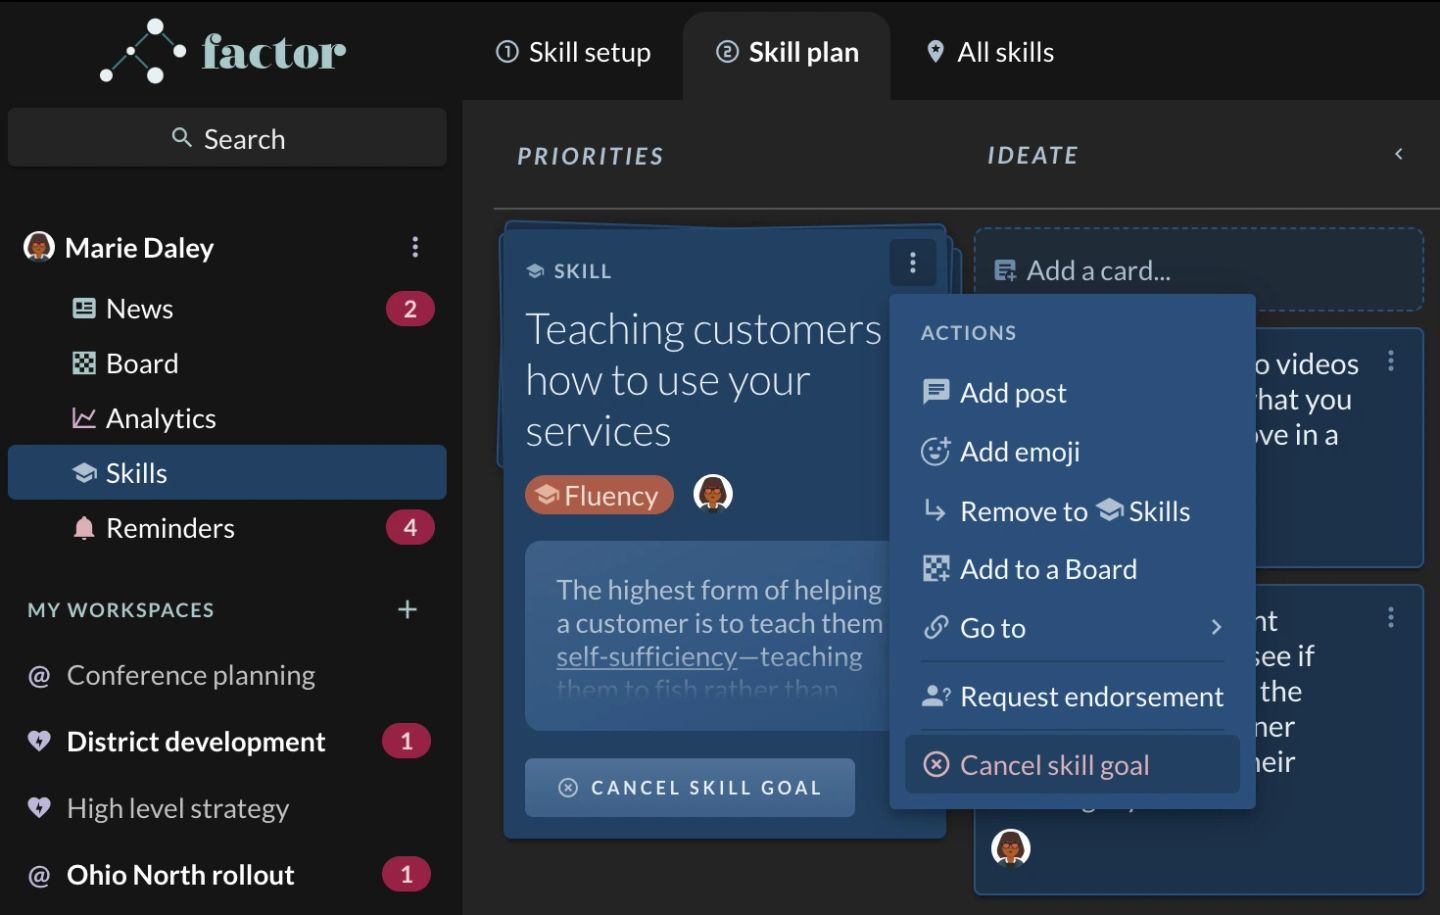Select Cancel skill goal in the Actions menu
The width and height of the screenshot is (1440, 915).
click(x=1072, y=765)
